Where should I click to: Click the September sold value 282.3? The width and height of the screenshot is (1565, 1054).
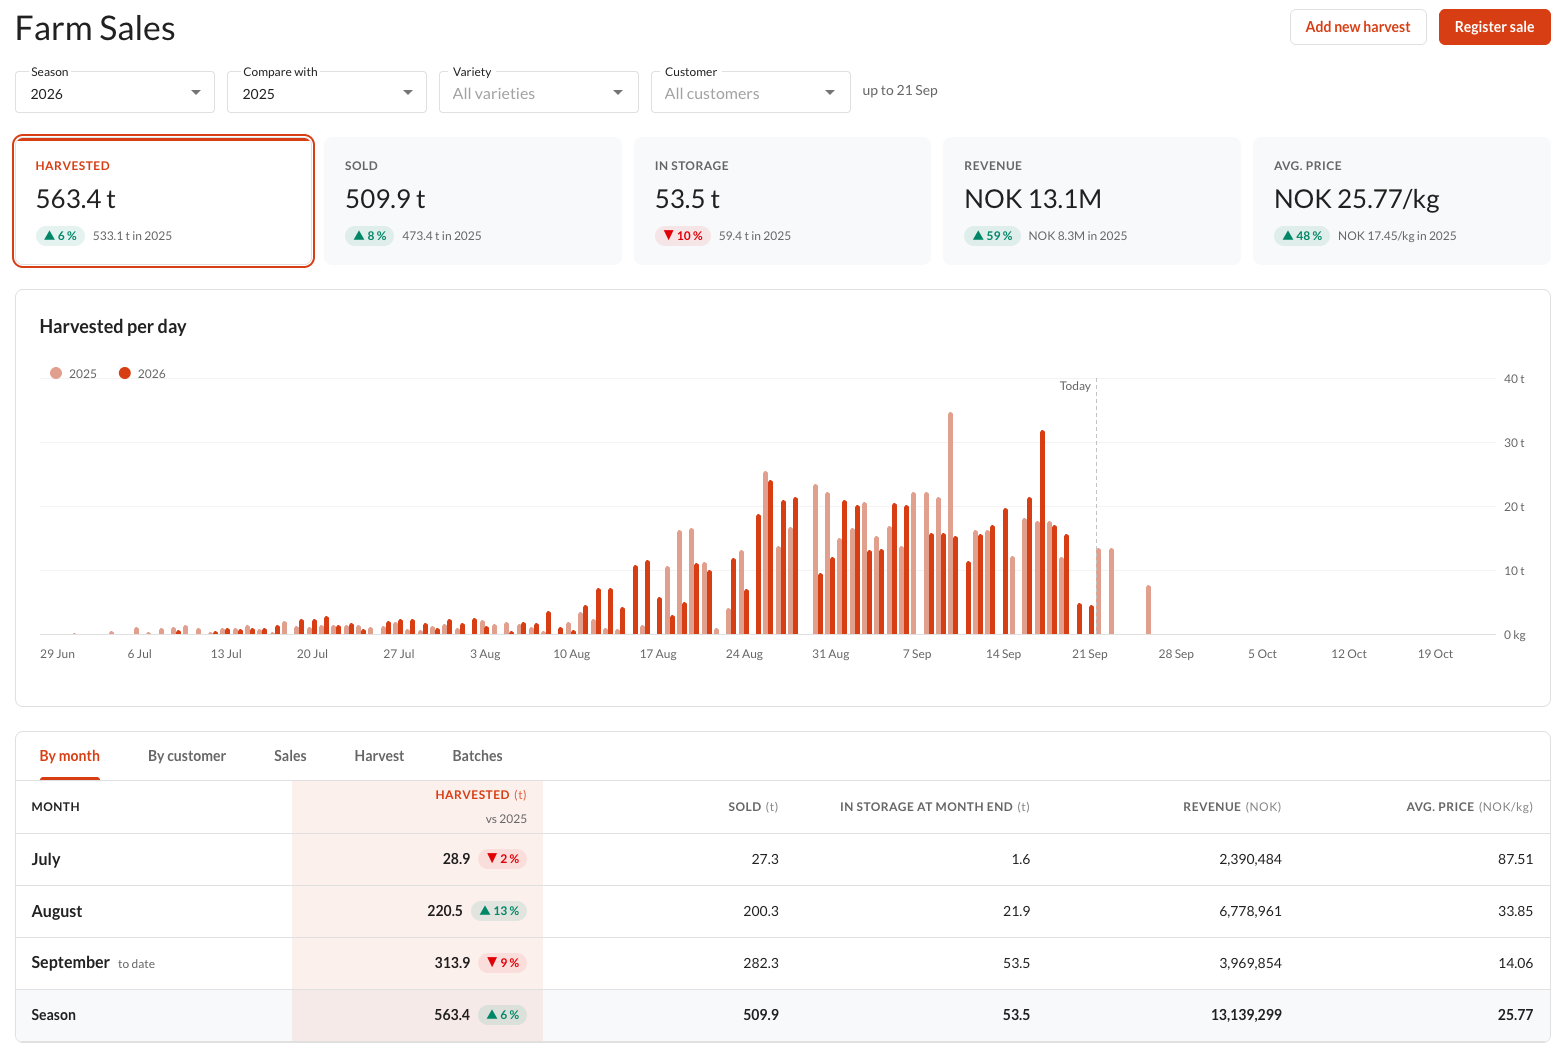(761, 963)
